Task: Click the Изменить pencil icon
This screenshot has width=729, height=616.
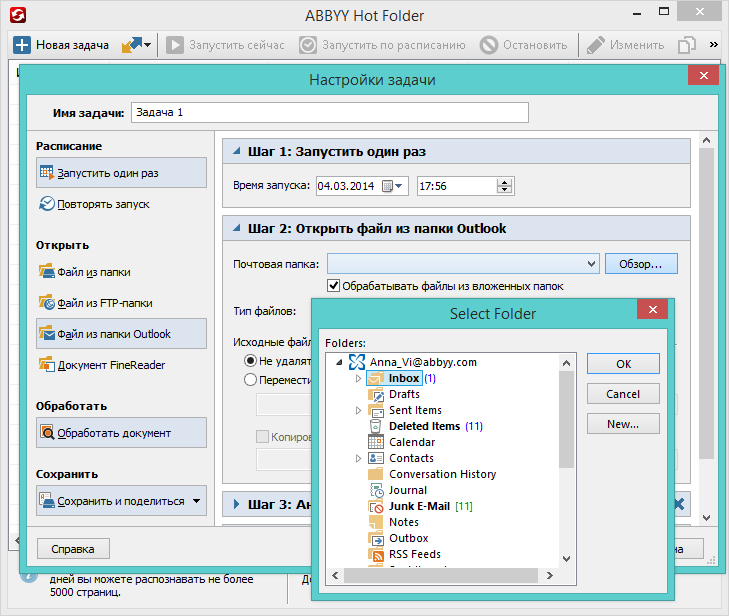Action: [x=596, y=45]
